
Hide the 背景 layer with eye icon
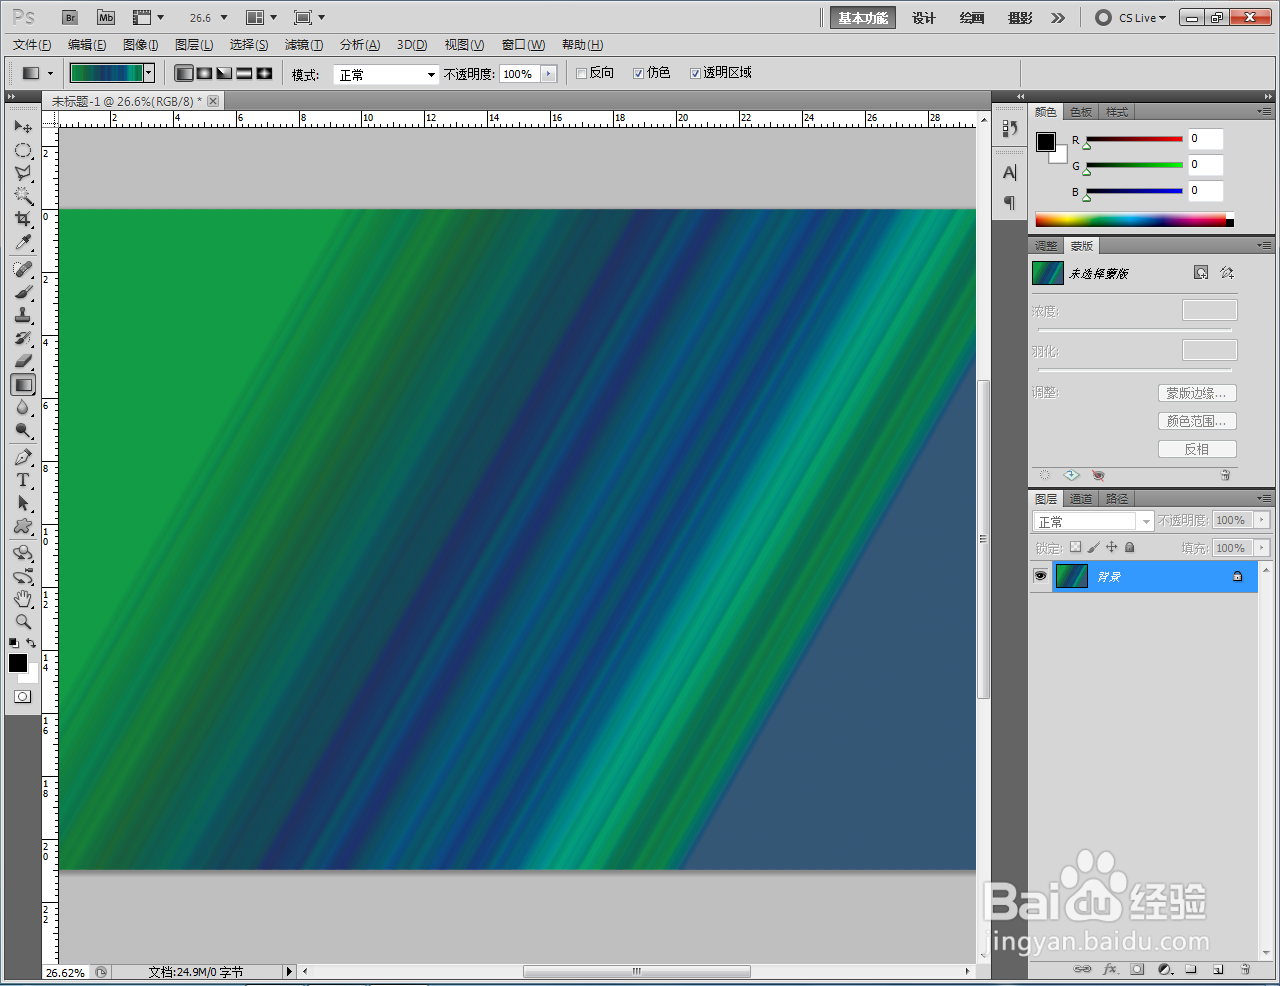[1040, 576]
